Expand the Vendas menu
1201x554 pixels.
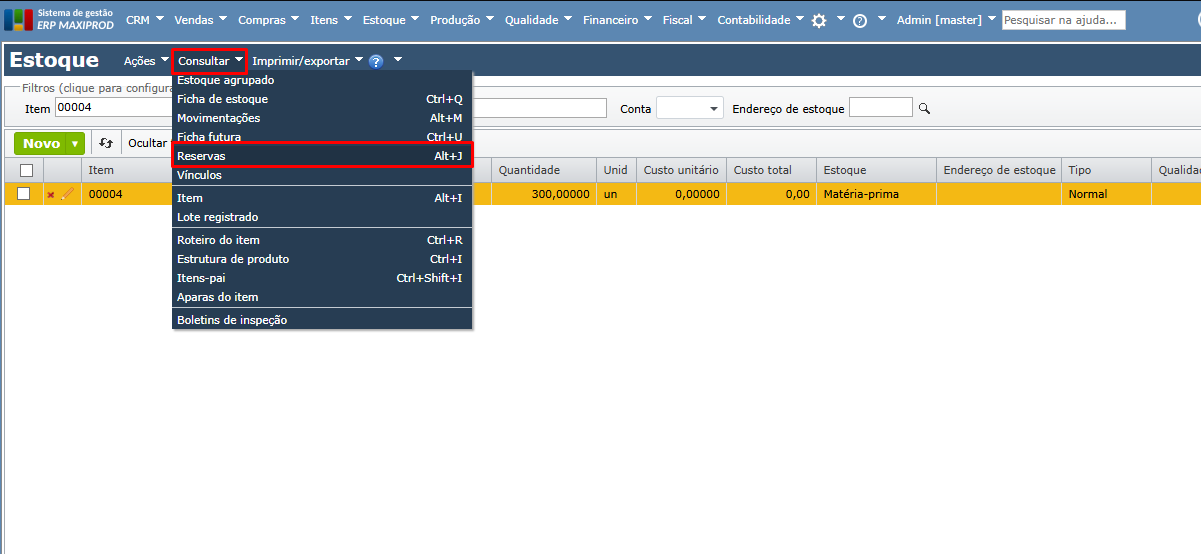(x=201, y=20)
